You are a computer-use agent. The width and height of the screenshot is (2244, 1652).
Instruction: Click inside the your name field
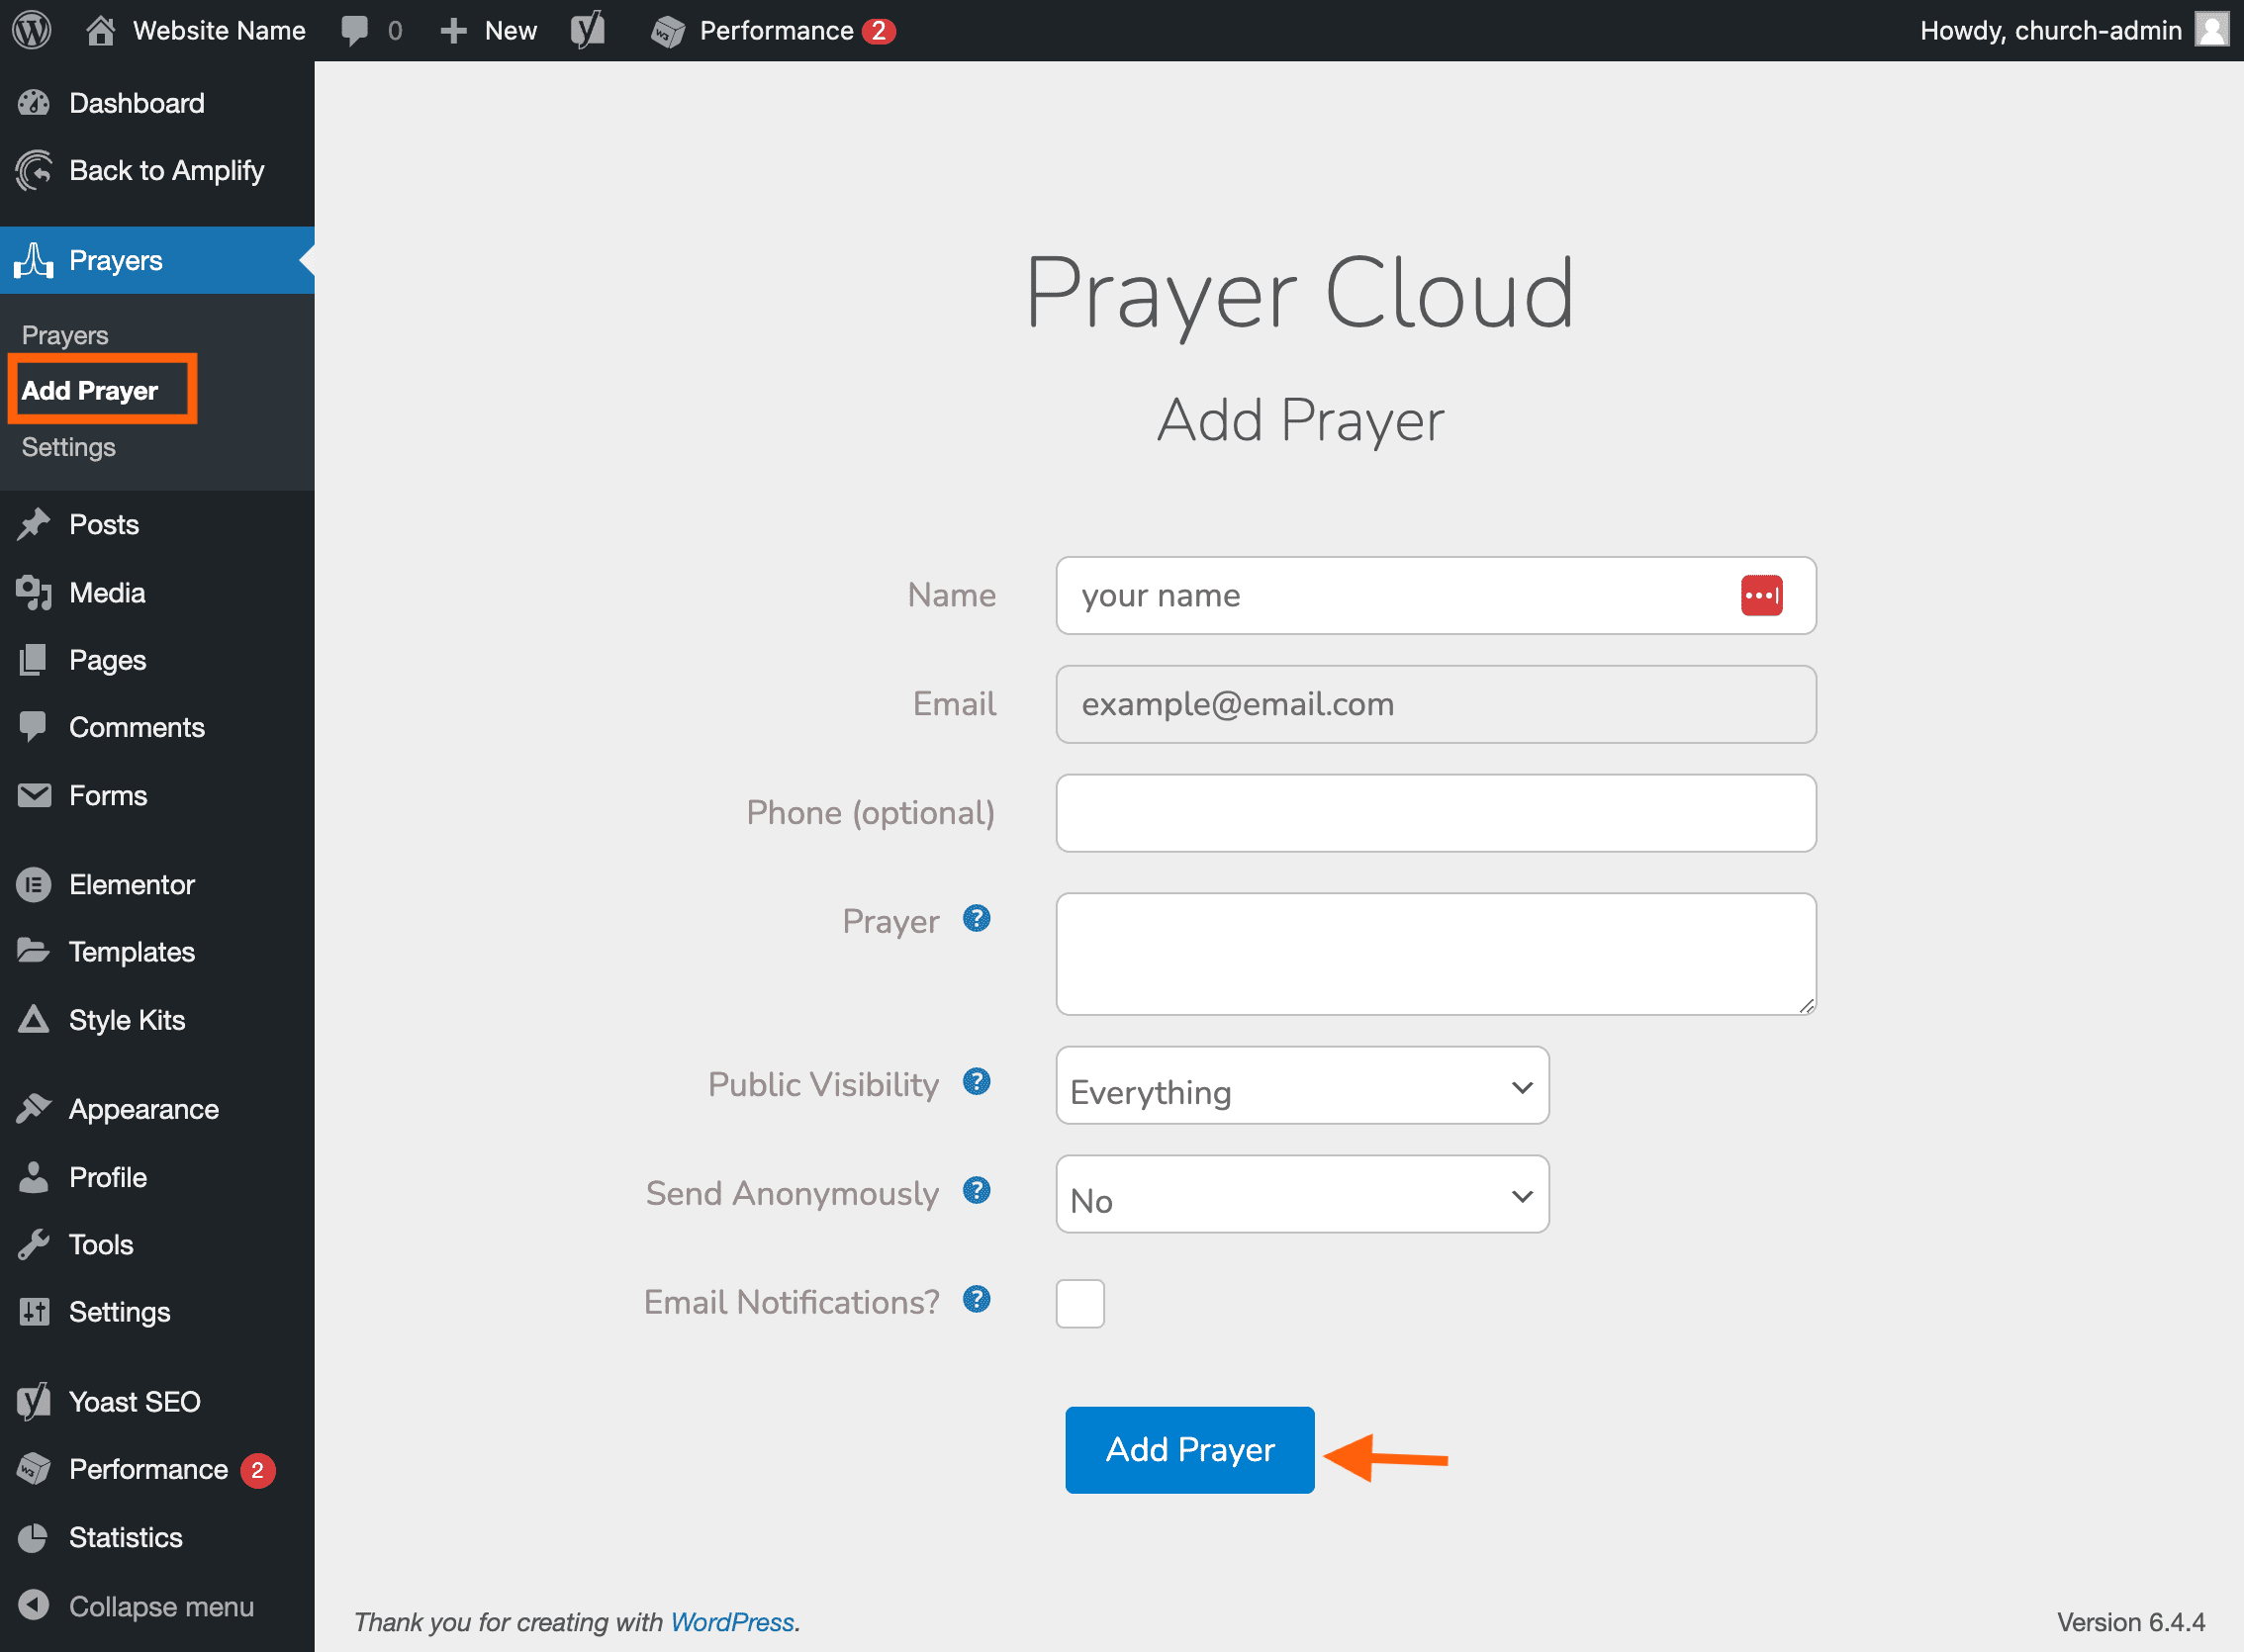(1400, 595)
